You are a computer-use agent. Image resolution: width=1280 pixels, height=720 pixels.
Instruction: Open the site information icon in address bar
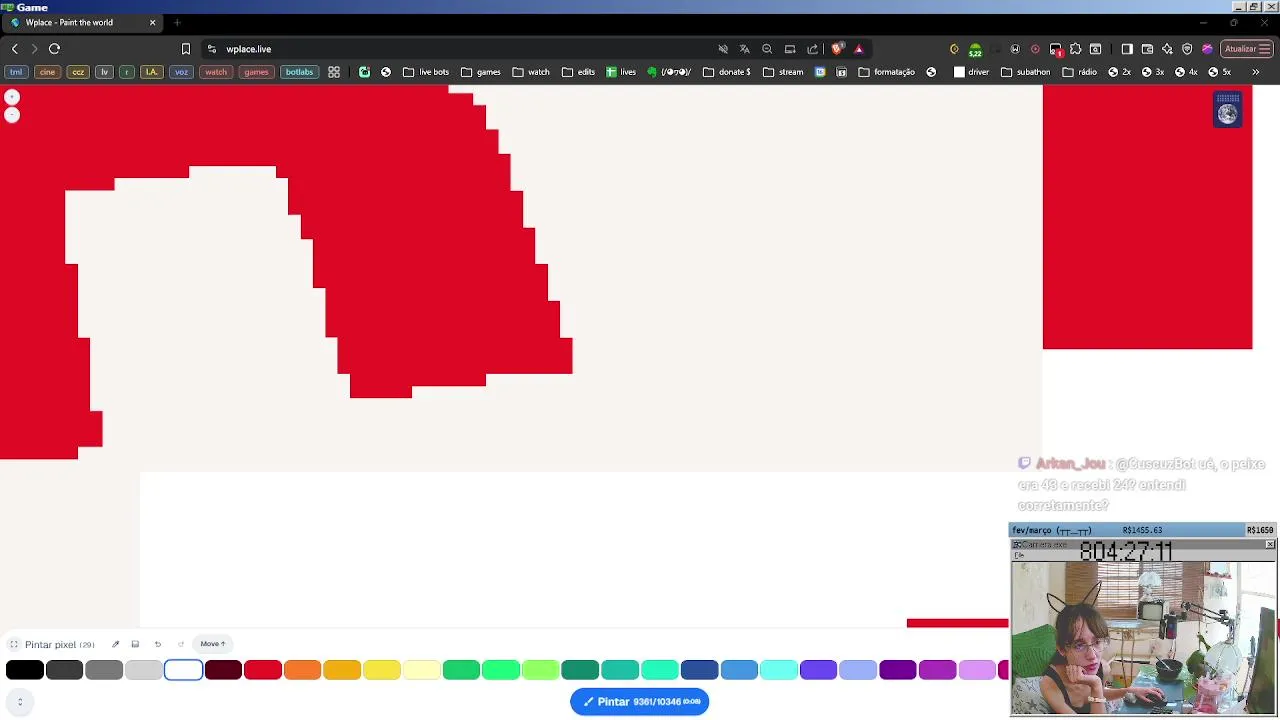[x=212, y=49]
